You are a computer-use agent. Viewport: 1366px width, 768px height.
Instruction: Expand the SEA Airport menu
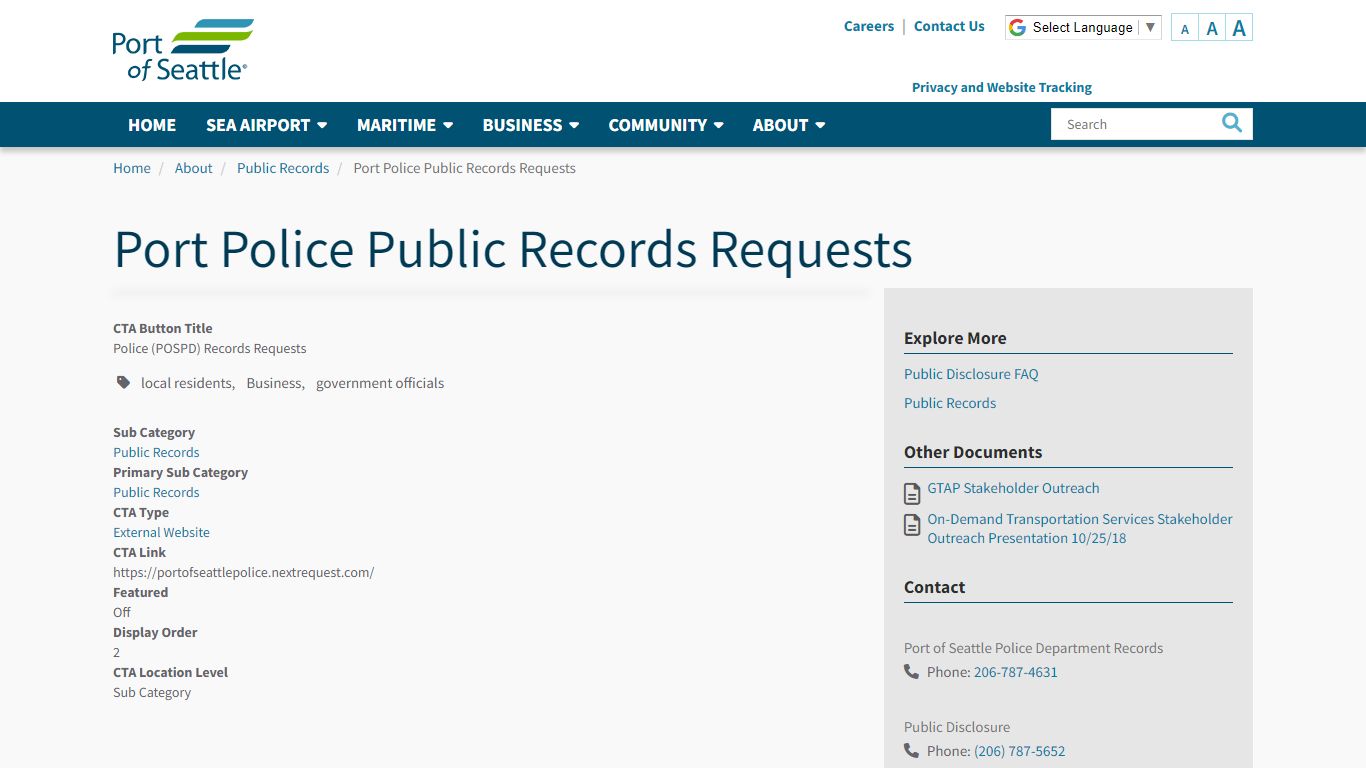point(267,125)
